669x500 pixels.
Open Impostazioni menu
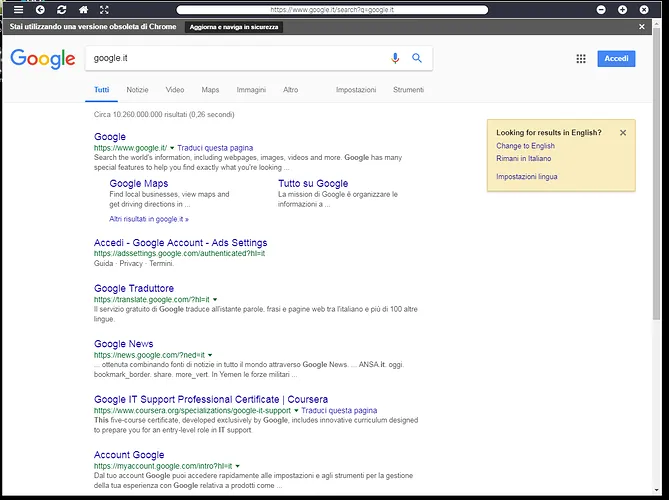[356, 90]
